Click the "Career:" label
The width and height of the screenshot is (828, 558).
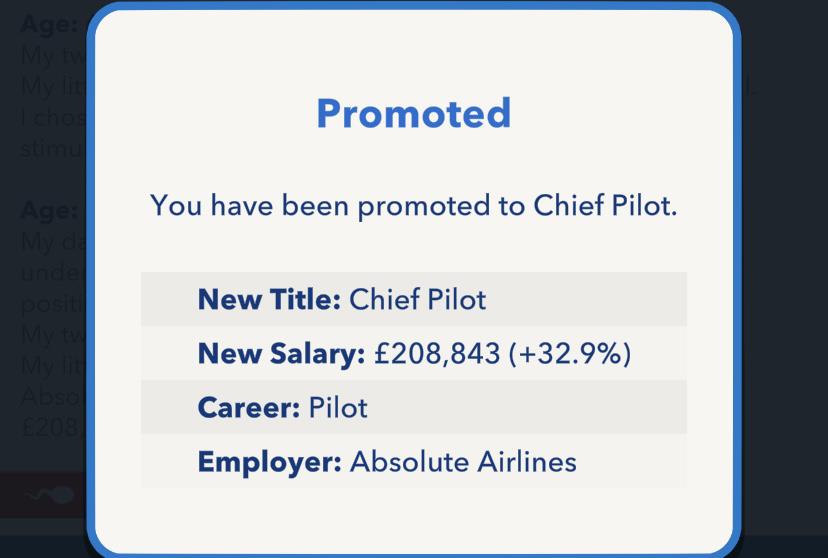[x=249, y=408]
